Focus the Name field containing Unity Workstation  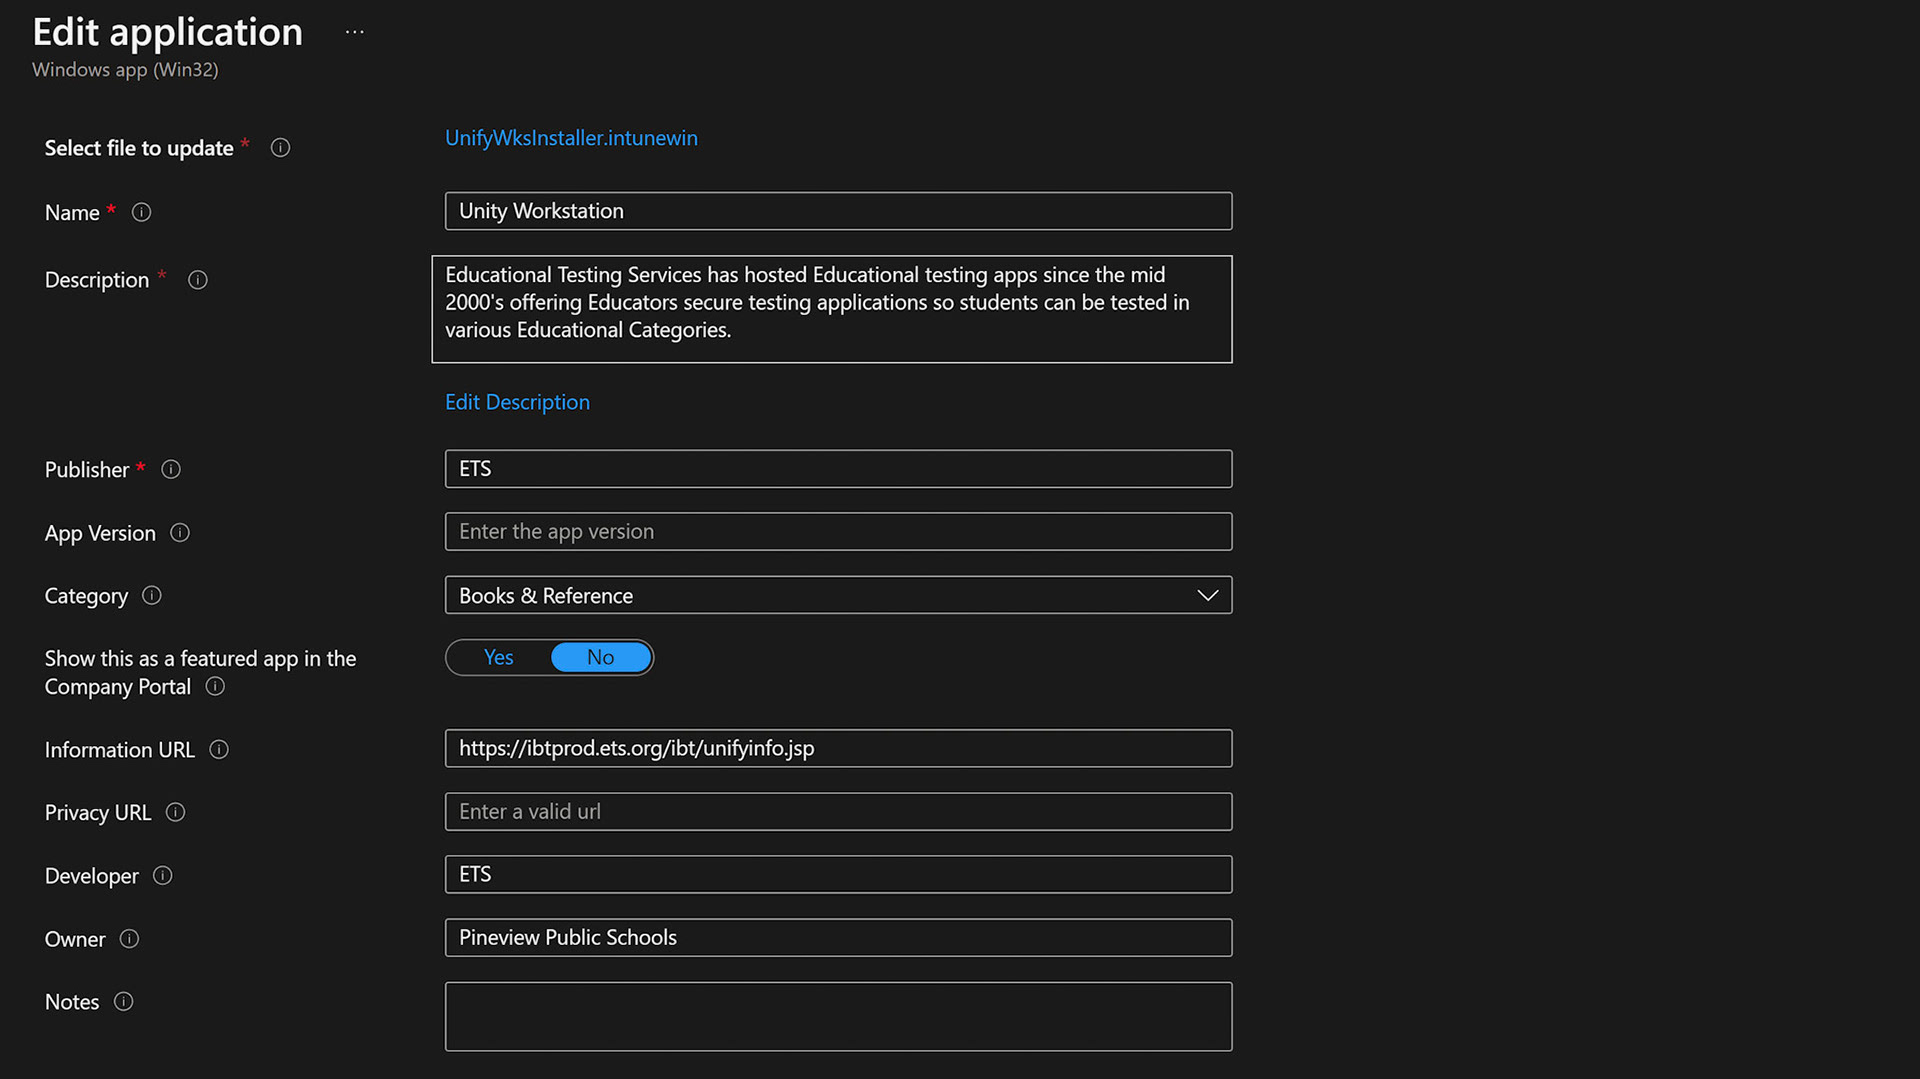pos(838,211)
